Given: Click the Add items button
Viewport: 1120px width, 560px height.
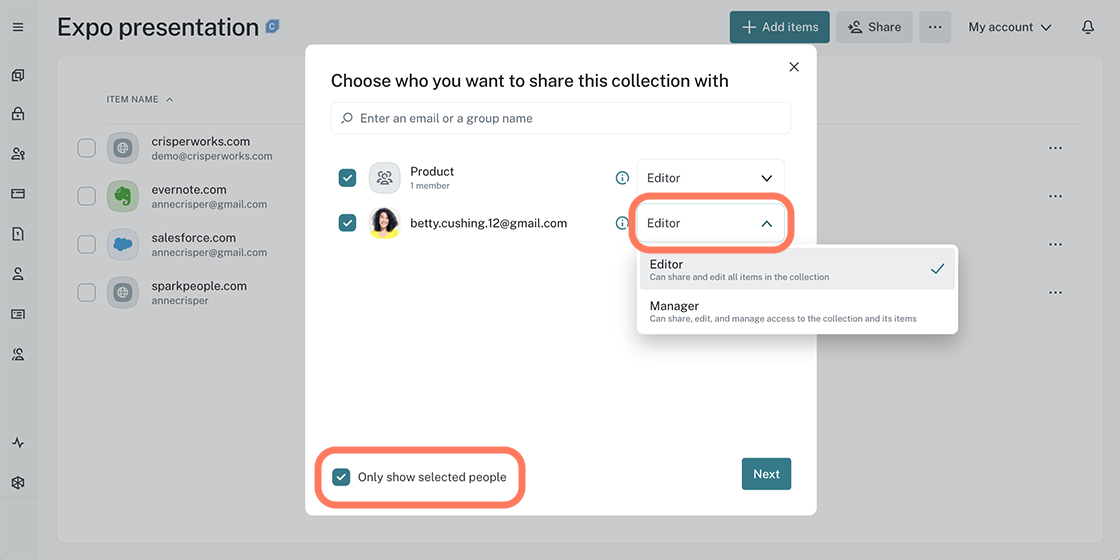Looking at the screenshot, I should 780,27.
